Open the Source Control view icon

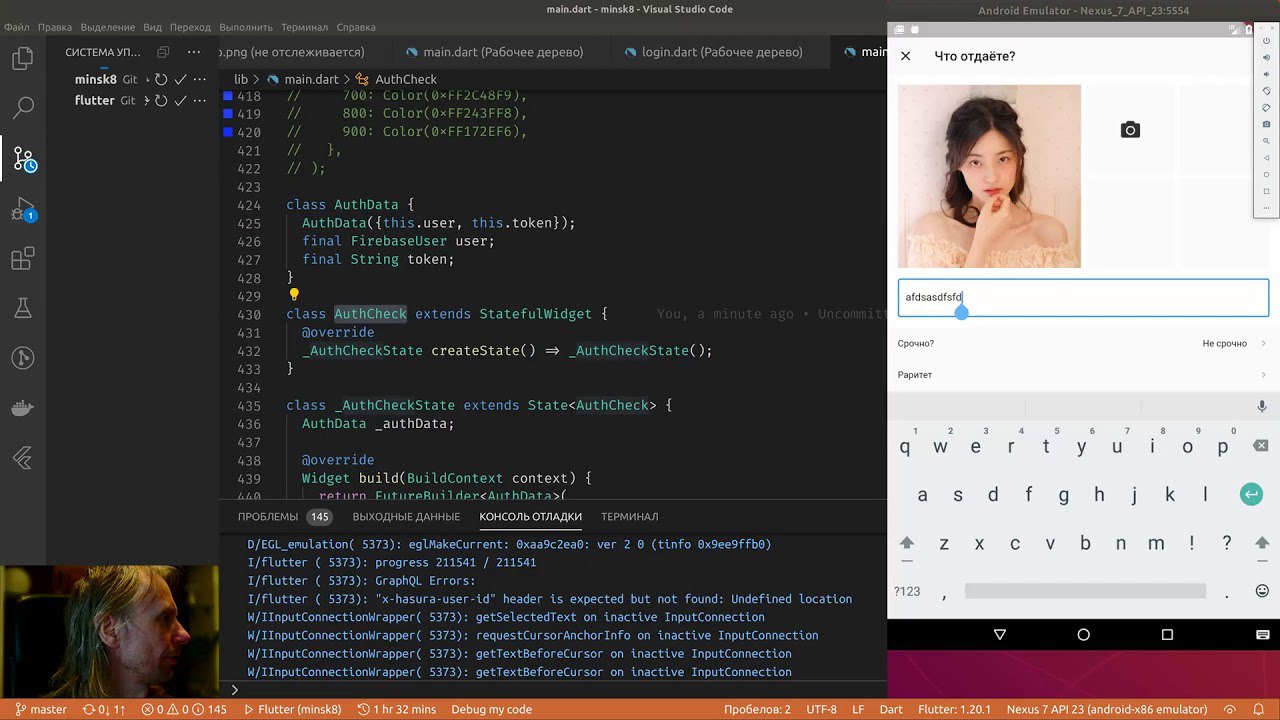[x=24, y=158]
